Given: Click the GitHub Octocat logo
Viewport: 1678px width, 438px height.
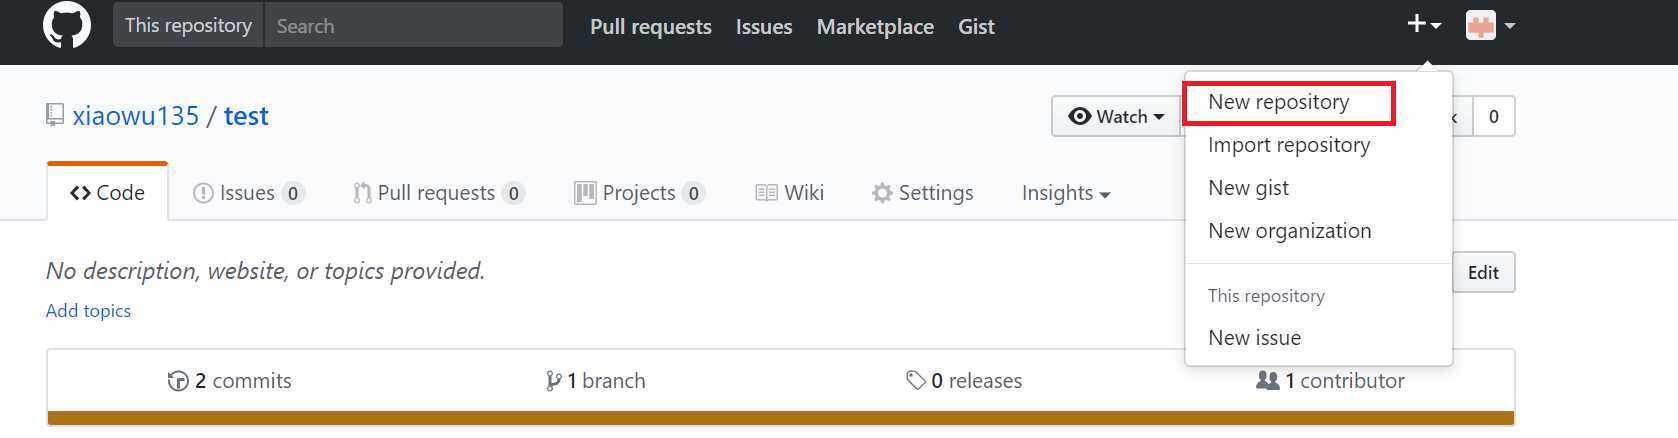Looking at the screenshot, I should (67, 25).
